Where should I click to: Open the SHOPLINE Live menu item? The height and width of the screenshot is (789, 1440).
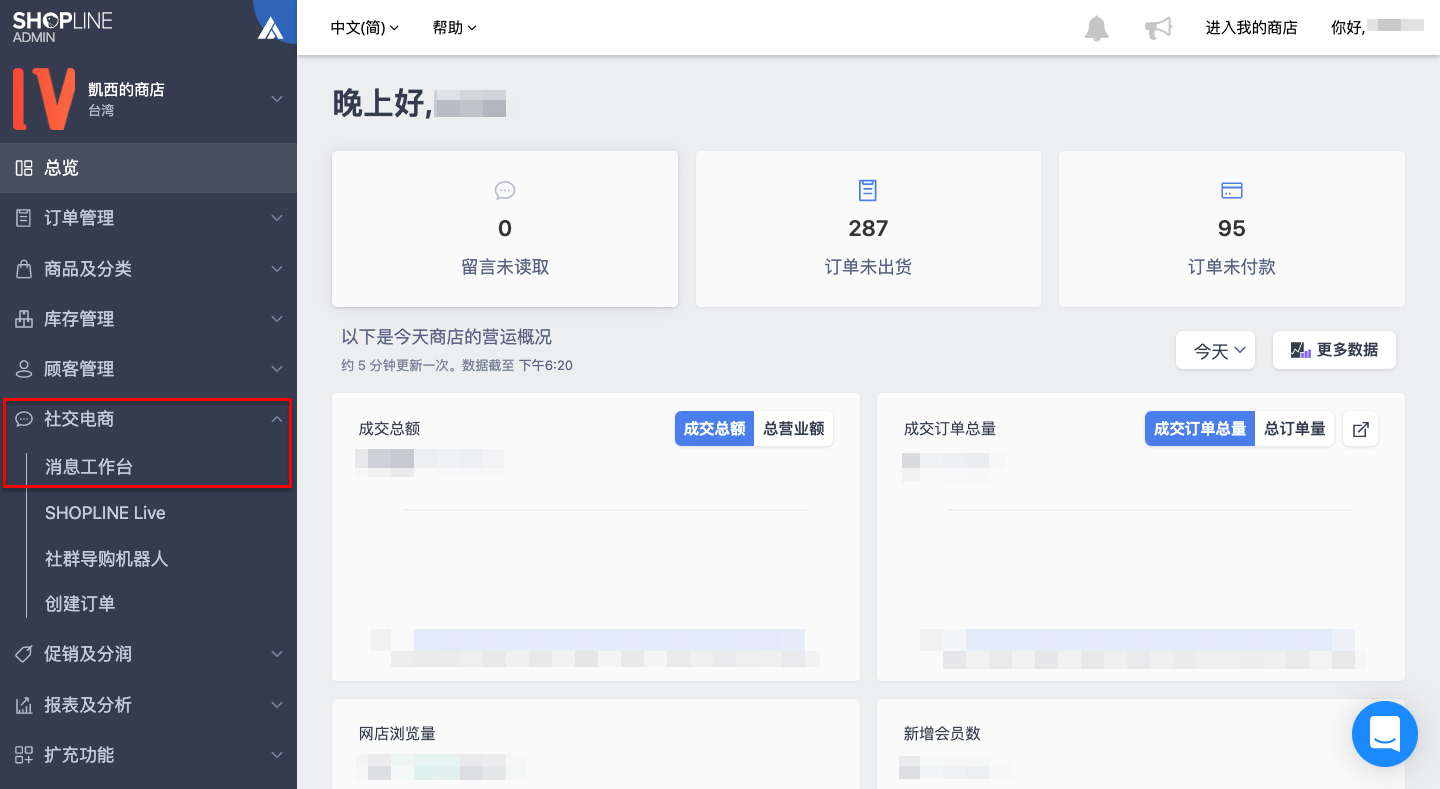tap(105, 513)
